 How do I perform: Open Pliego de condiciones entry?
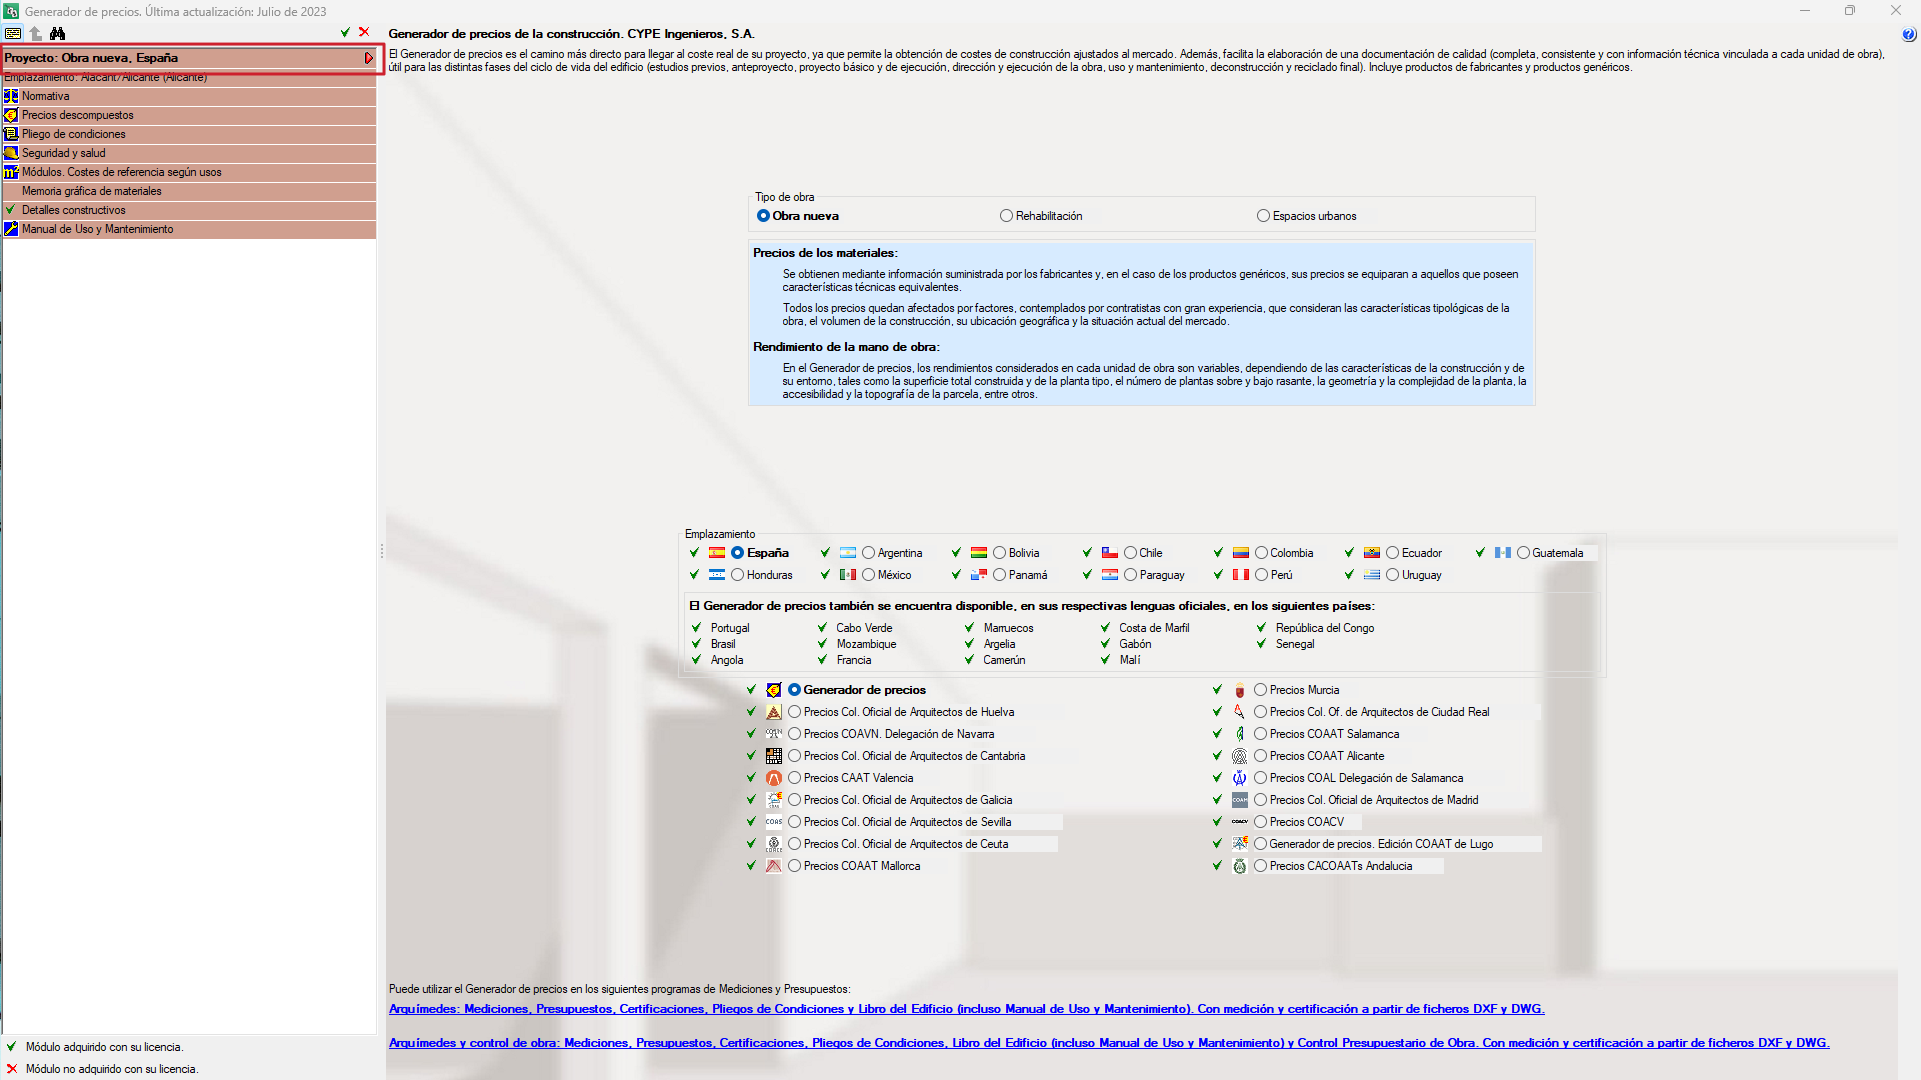[74, 134]
